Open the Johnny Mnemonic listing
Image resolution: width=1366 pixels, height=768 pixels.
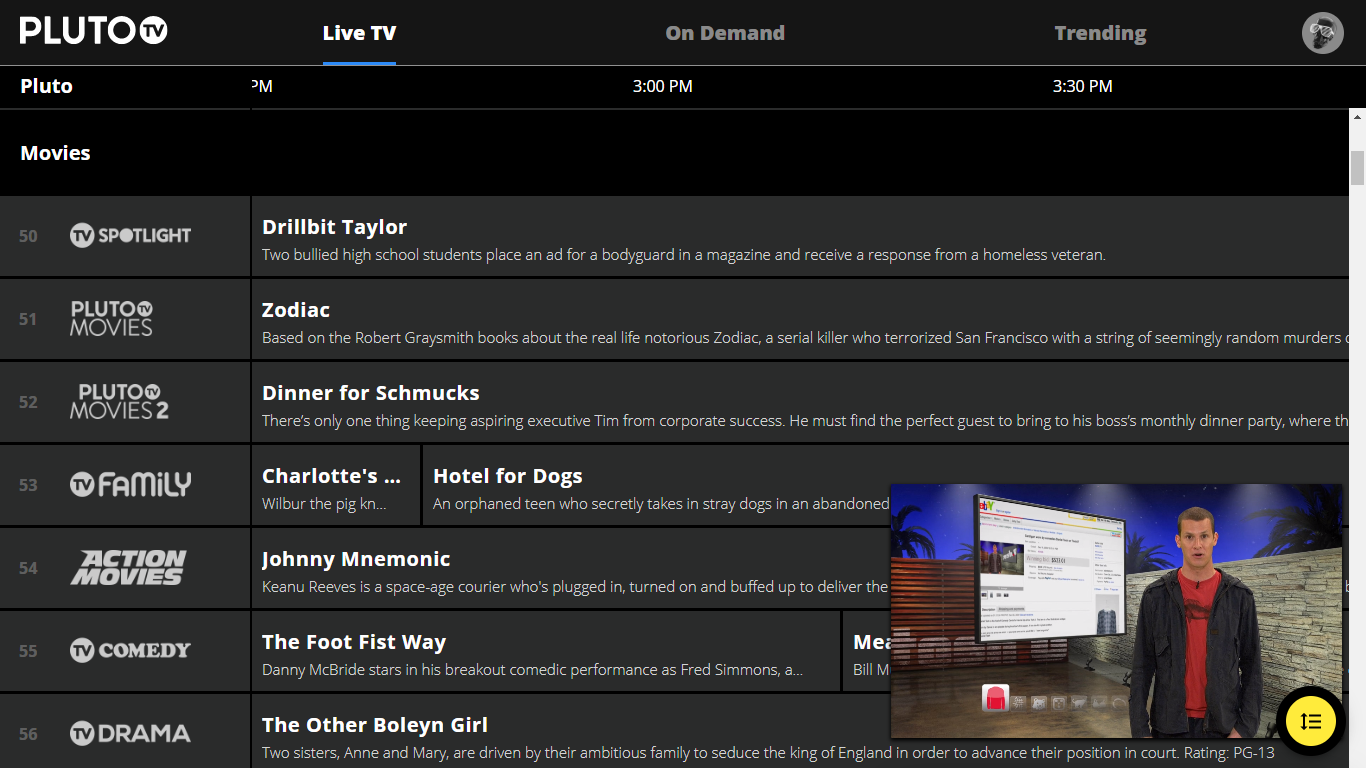point(571,568)
